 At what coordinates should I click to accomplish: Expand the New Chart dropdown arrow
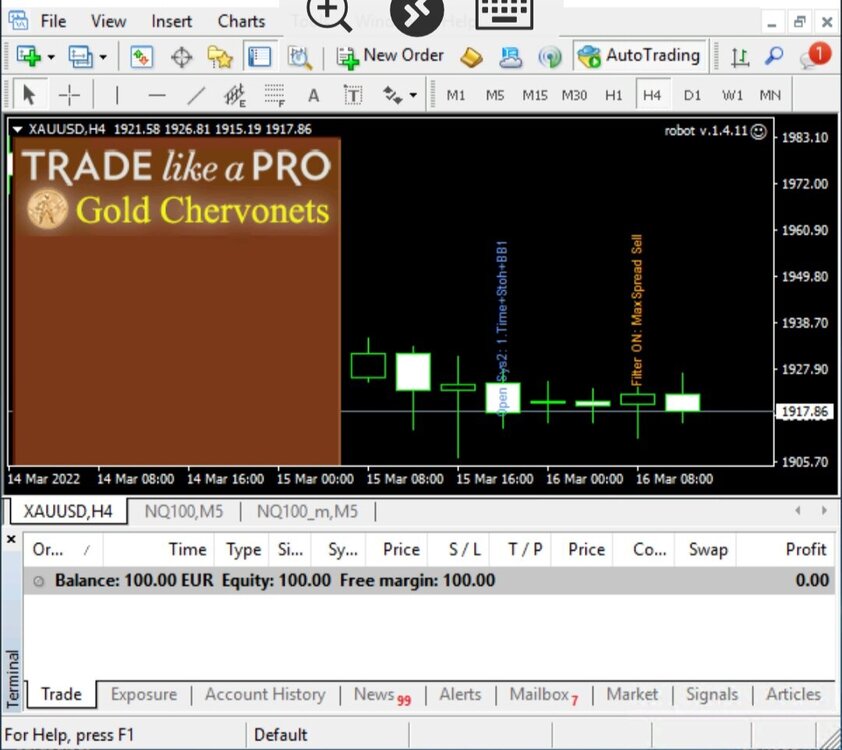(x=51, y=57)
